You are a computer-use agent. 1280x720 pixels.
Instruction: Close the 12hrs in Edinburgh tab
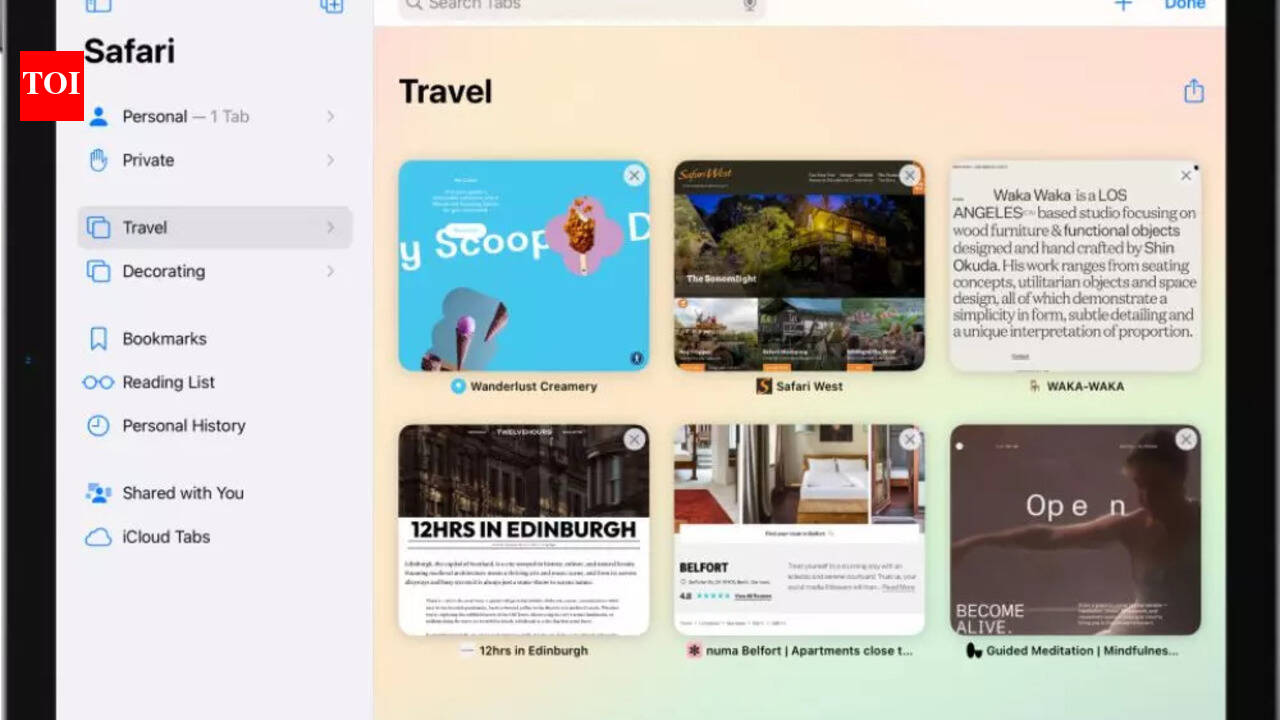click(634, 440)
